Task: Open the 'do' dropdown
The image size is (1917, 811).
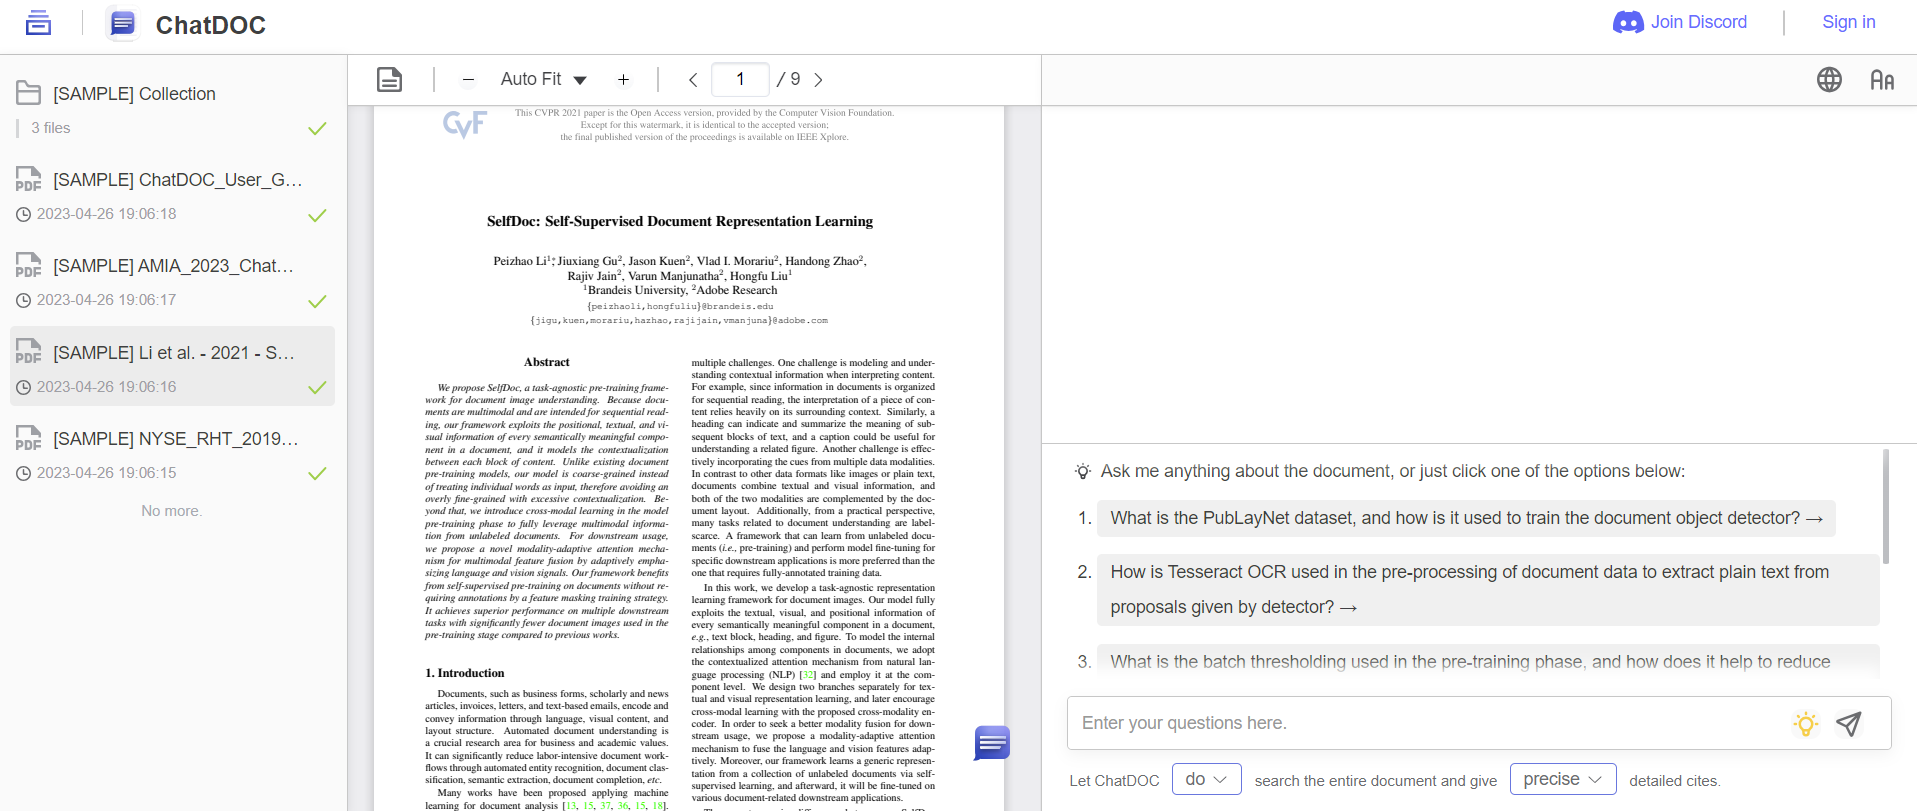Action: point(1206,779)
